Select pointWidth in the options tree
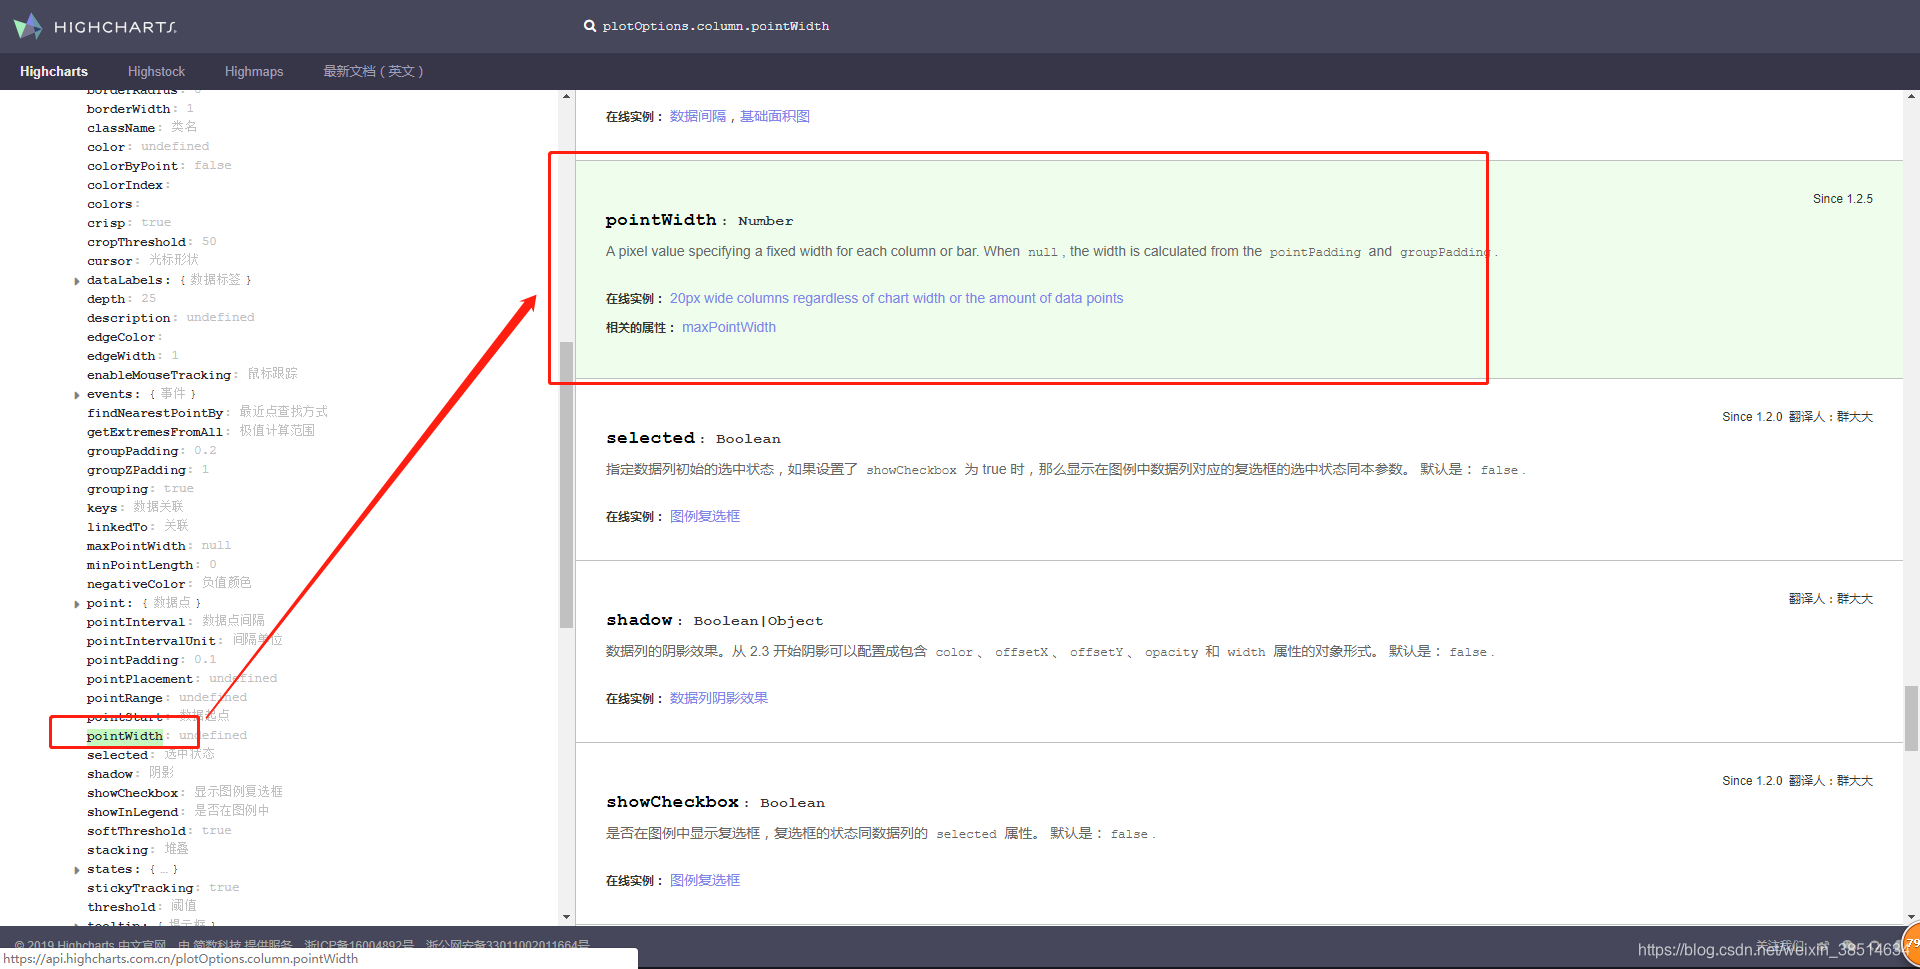The width and height of the screenshot is (1920, 969). click(124, 736)
